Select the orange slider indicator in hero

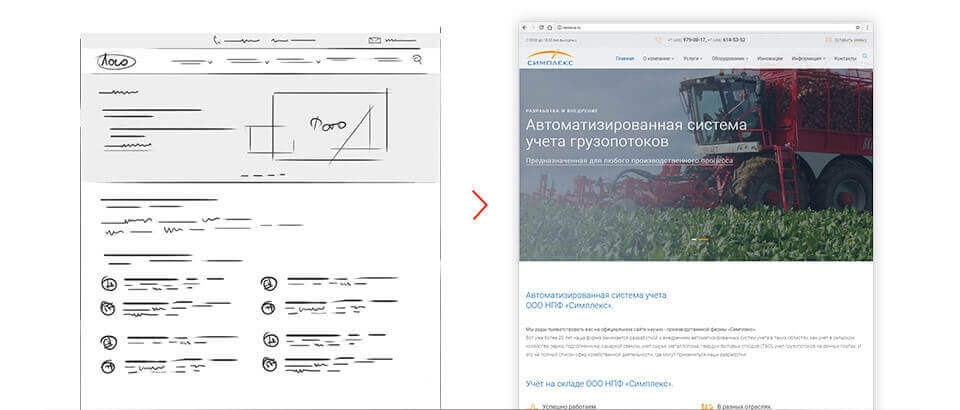click(x=703, y=239)
